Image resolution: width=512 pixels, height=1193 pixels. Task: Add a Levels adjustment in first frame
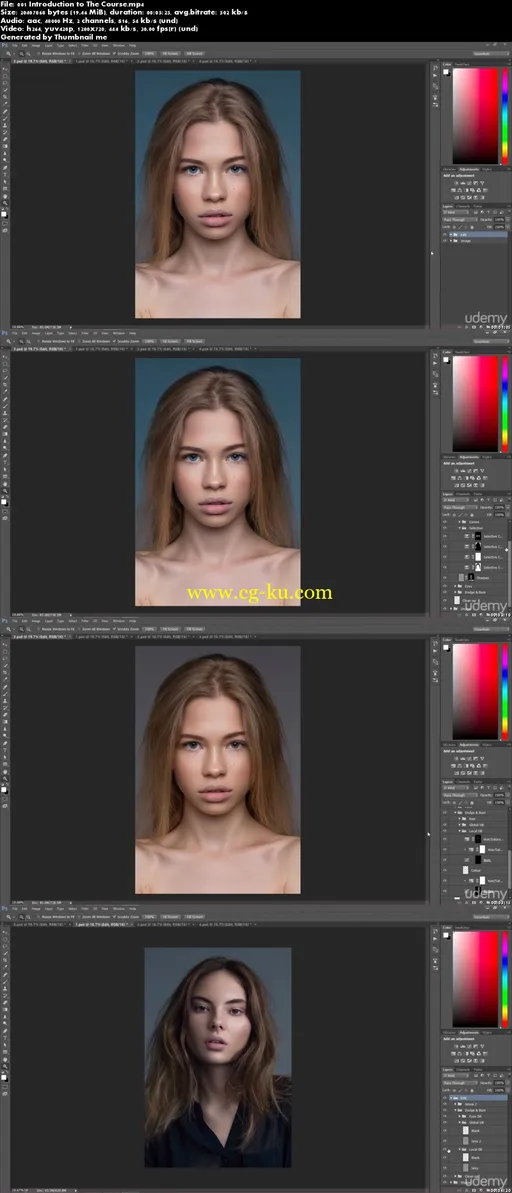pyautogui.click(x=463, y=183)
